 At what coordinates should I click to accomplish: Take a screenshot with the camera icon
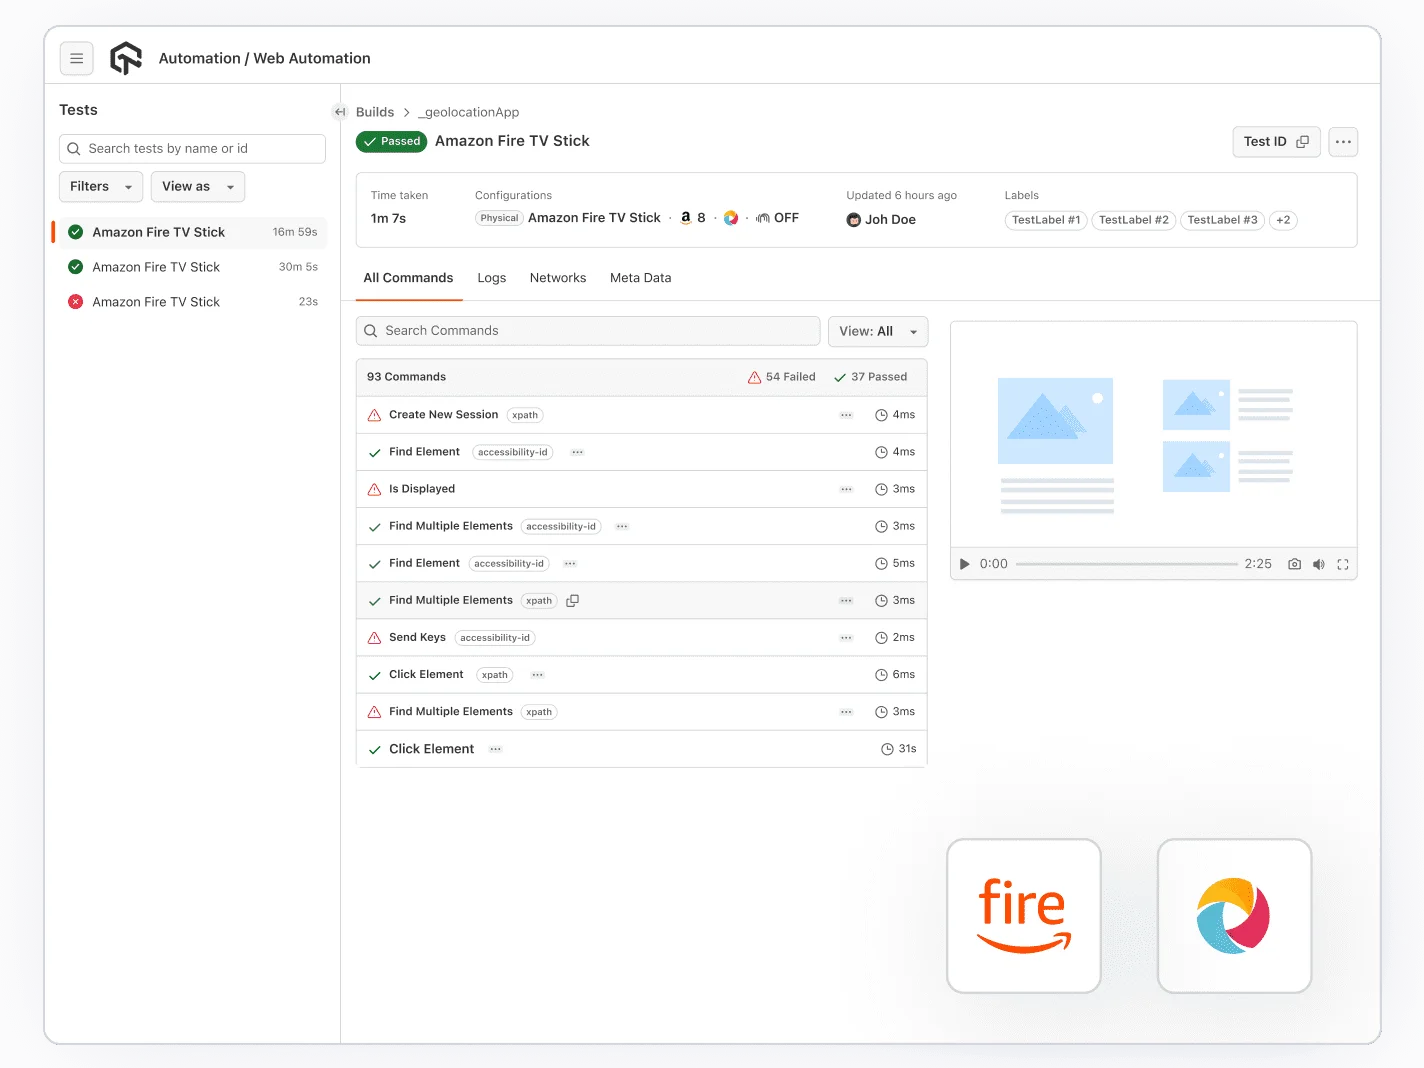(x=1294, y=564)
